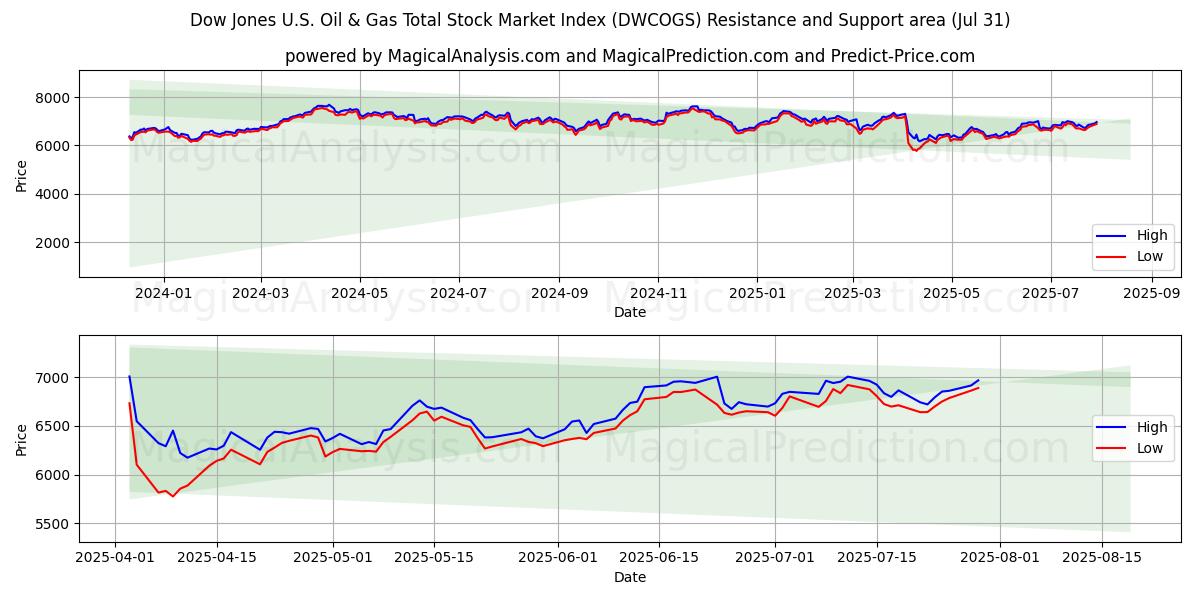Image resolution: width=1200 pixels, height=600 pixels.
Task: Click the 2025-04-01 date tick label
Action: click(116, 558)
